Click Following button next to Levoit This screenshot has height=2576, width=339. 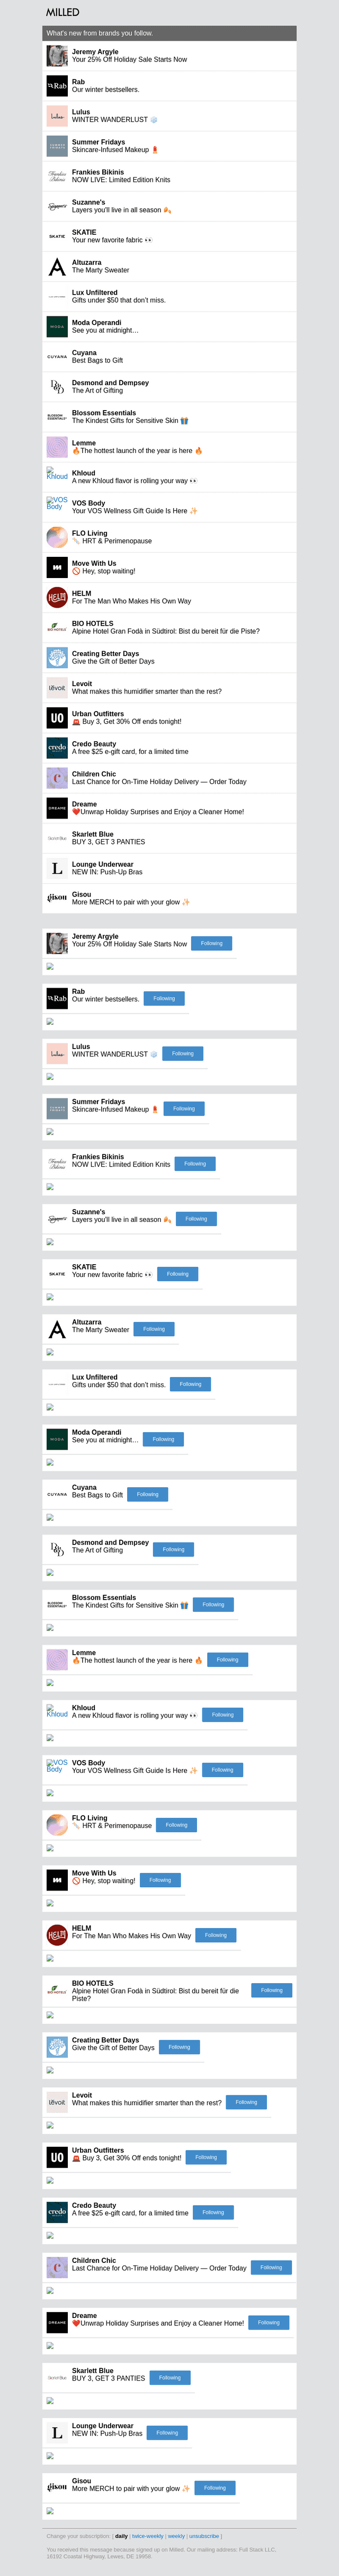click(246, 2102)
